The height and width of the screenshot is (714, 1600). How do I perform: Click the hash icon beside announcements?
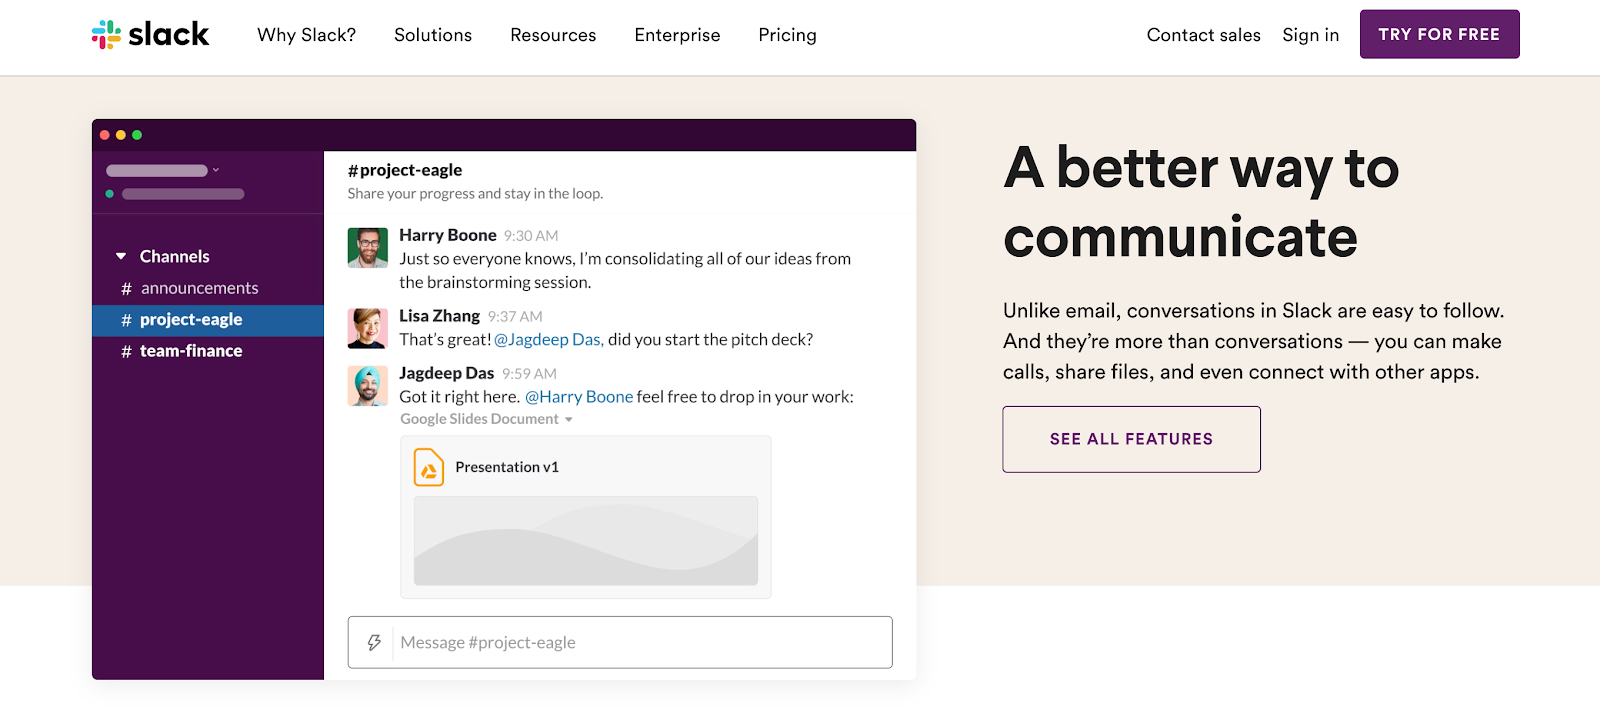126,289
